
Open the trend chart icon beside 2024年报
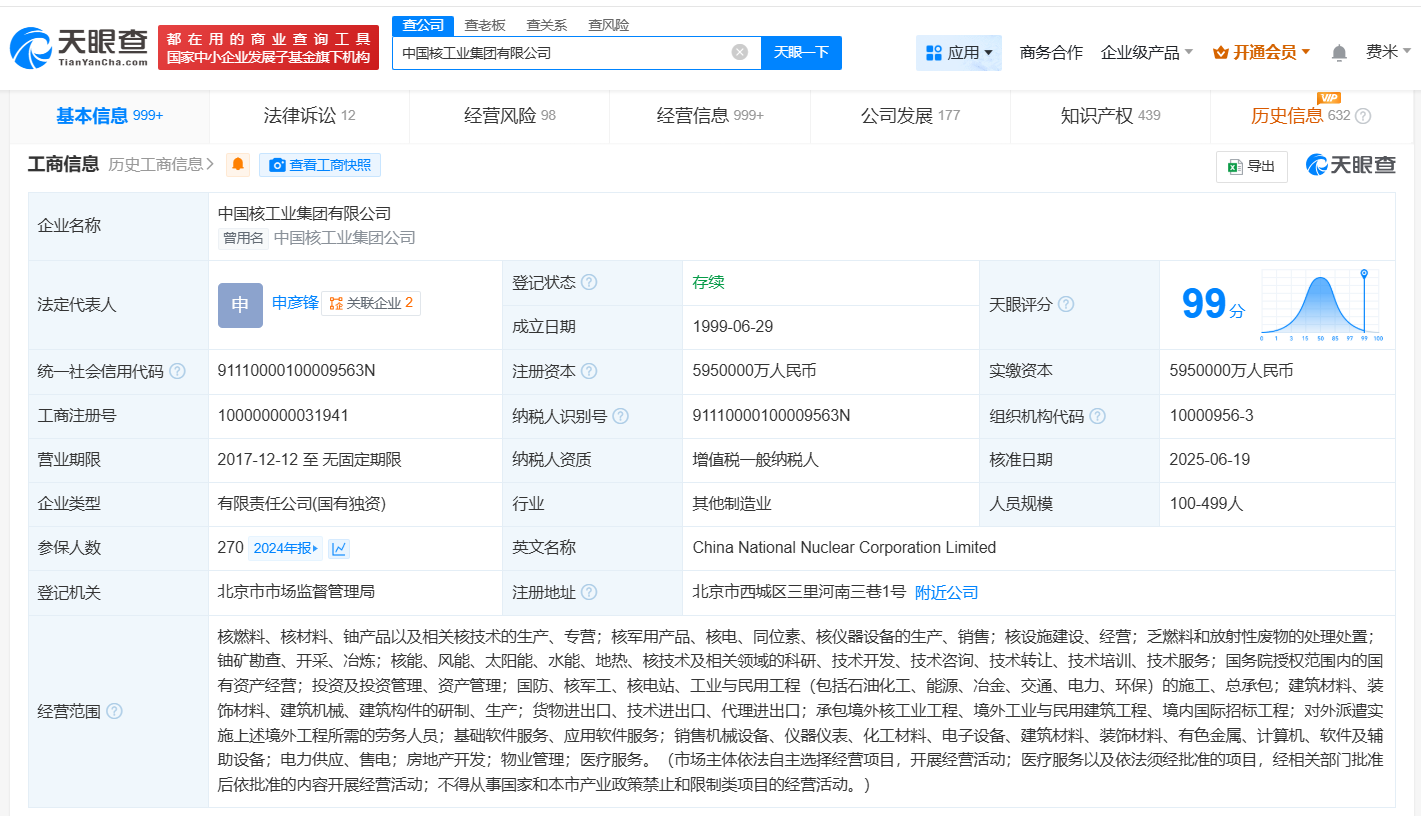click(339, 548)
